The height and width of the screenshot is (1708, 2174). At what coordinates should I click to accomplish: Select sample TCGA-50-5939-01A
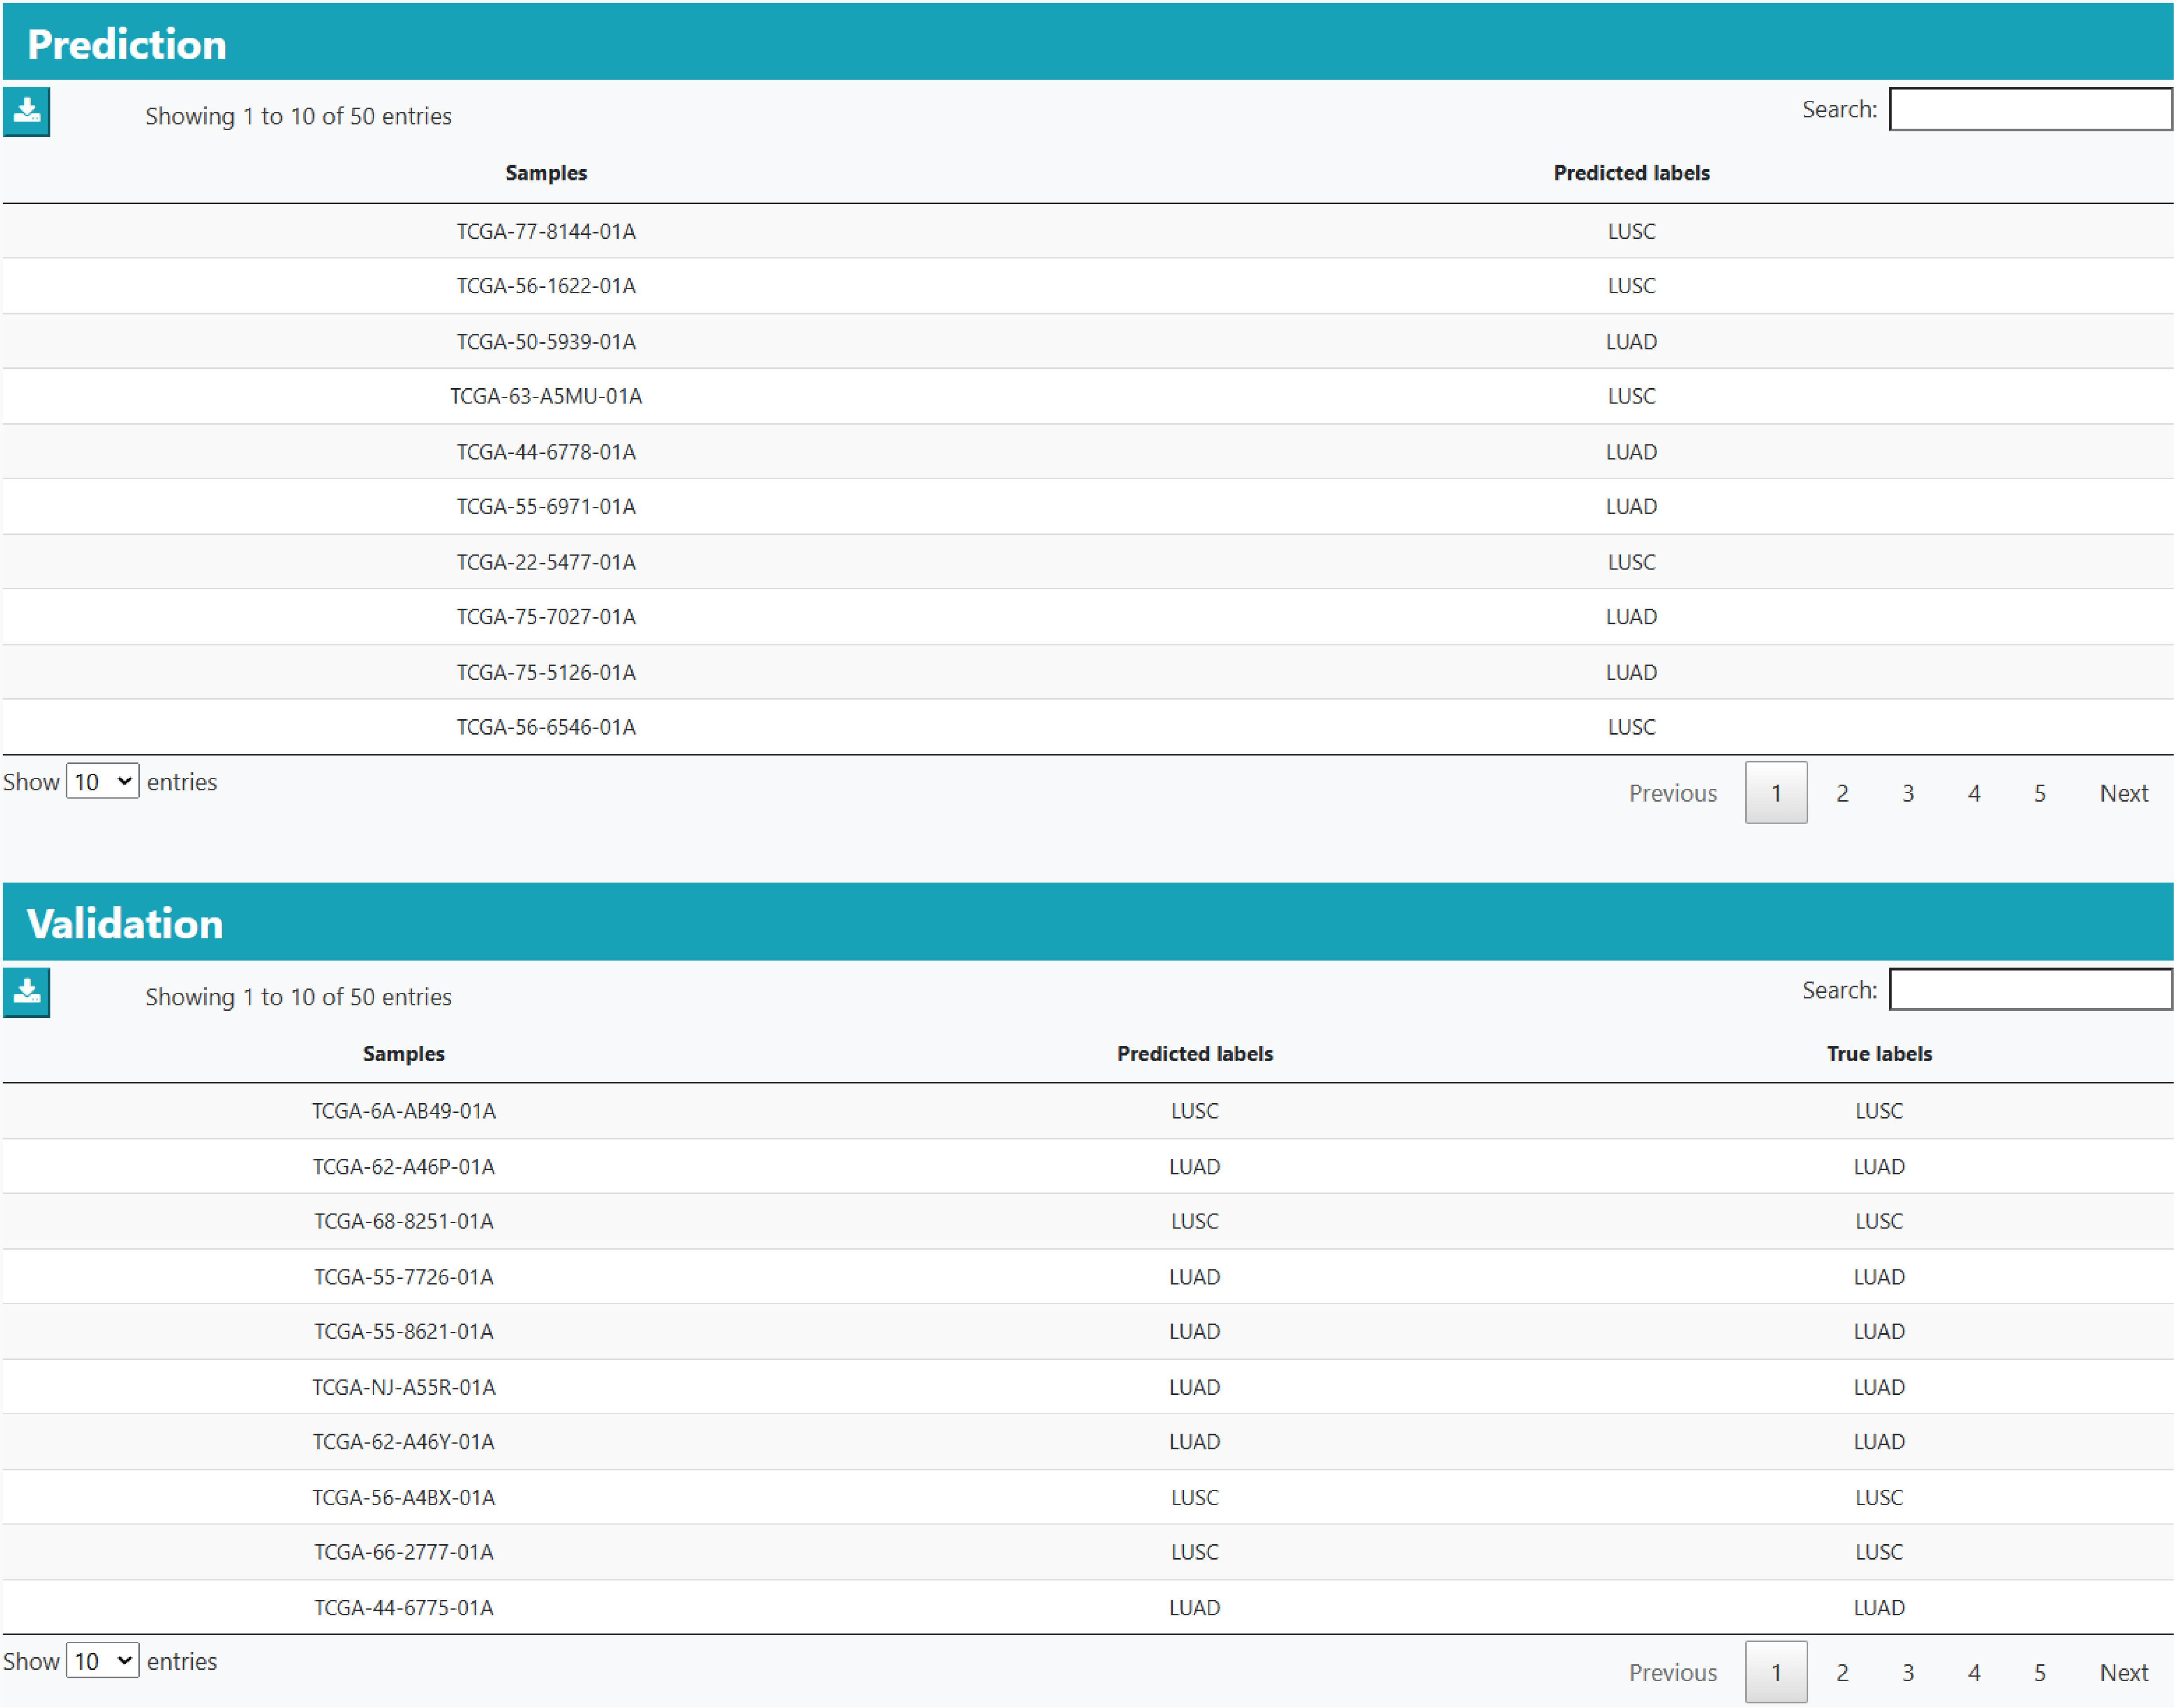point(546,342)
